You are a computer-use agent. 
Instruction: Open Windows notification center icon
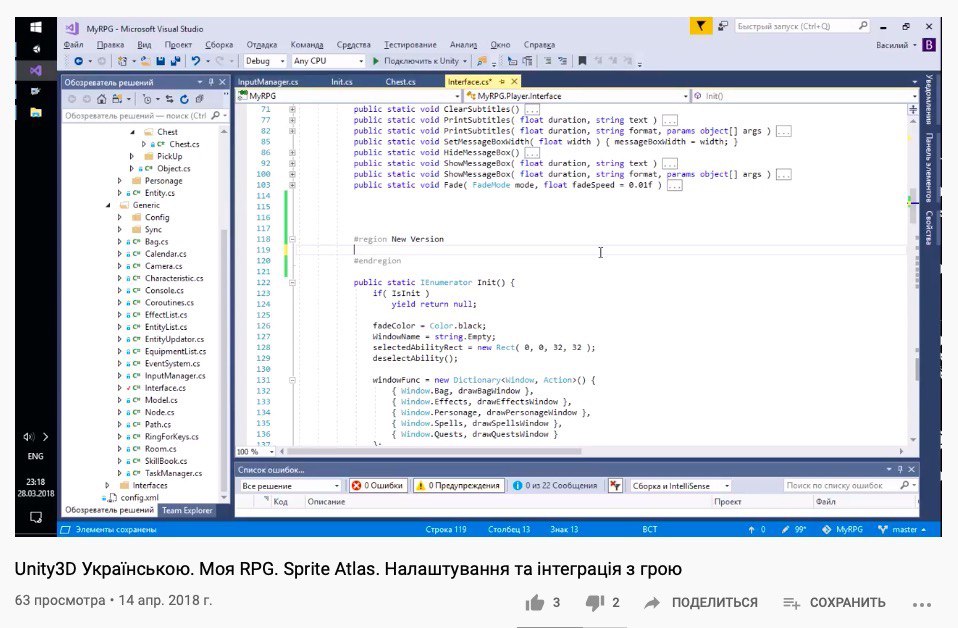pos(35,517)
